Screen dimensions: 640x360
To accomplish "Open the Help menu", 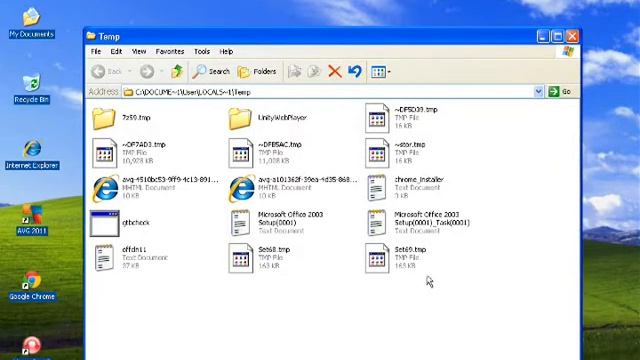I will pos(226,51).
